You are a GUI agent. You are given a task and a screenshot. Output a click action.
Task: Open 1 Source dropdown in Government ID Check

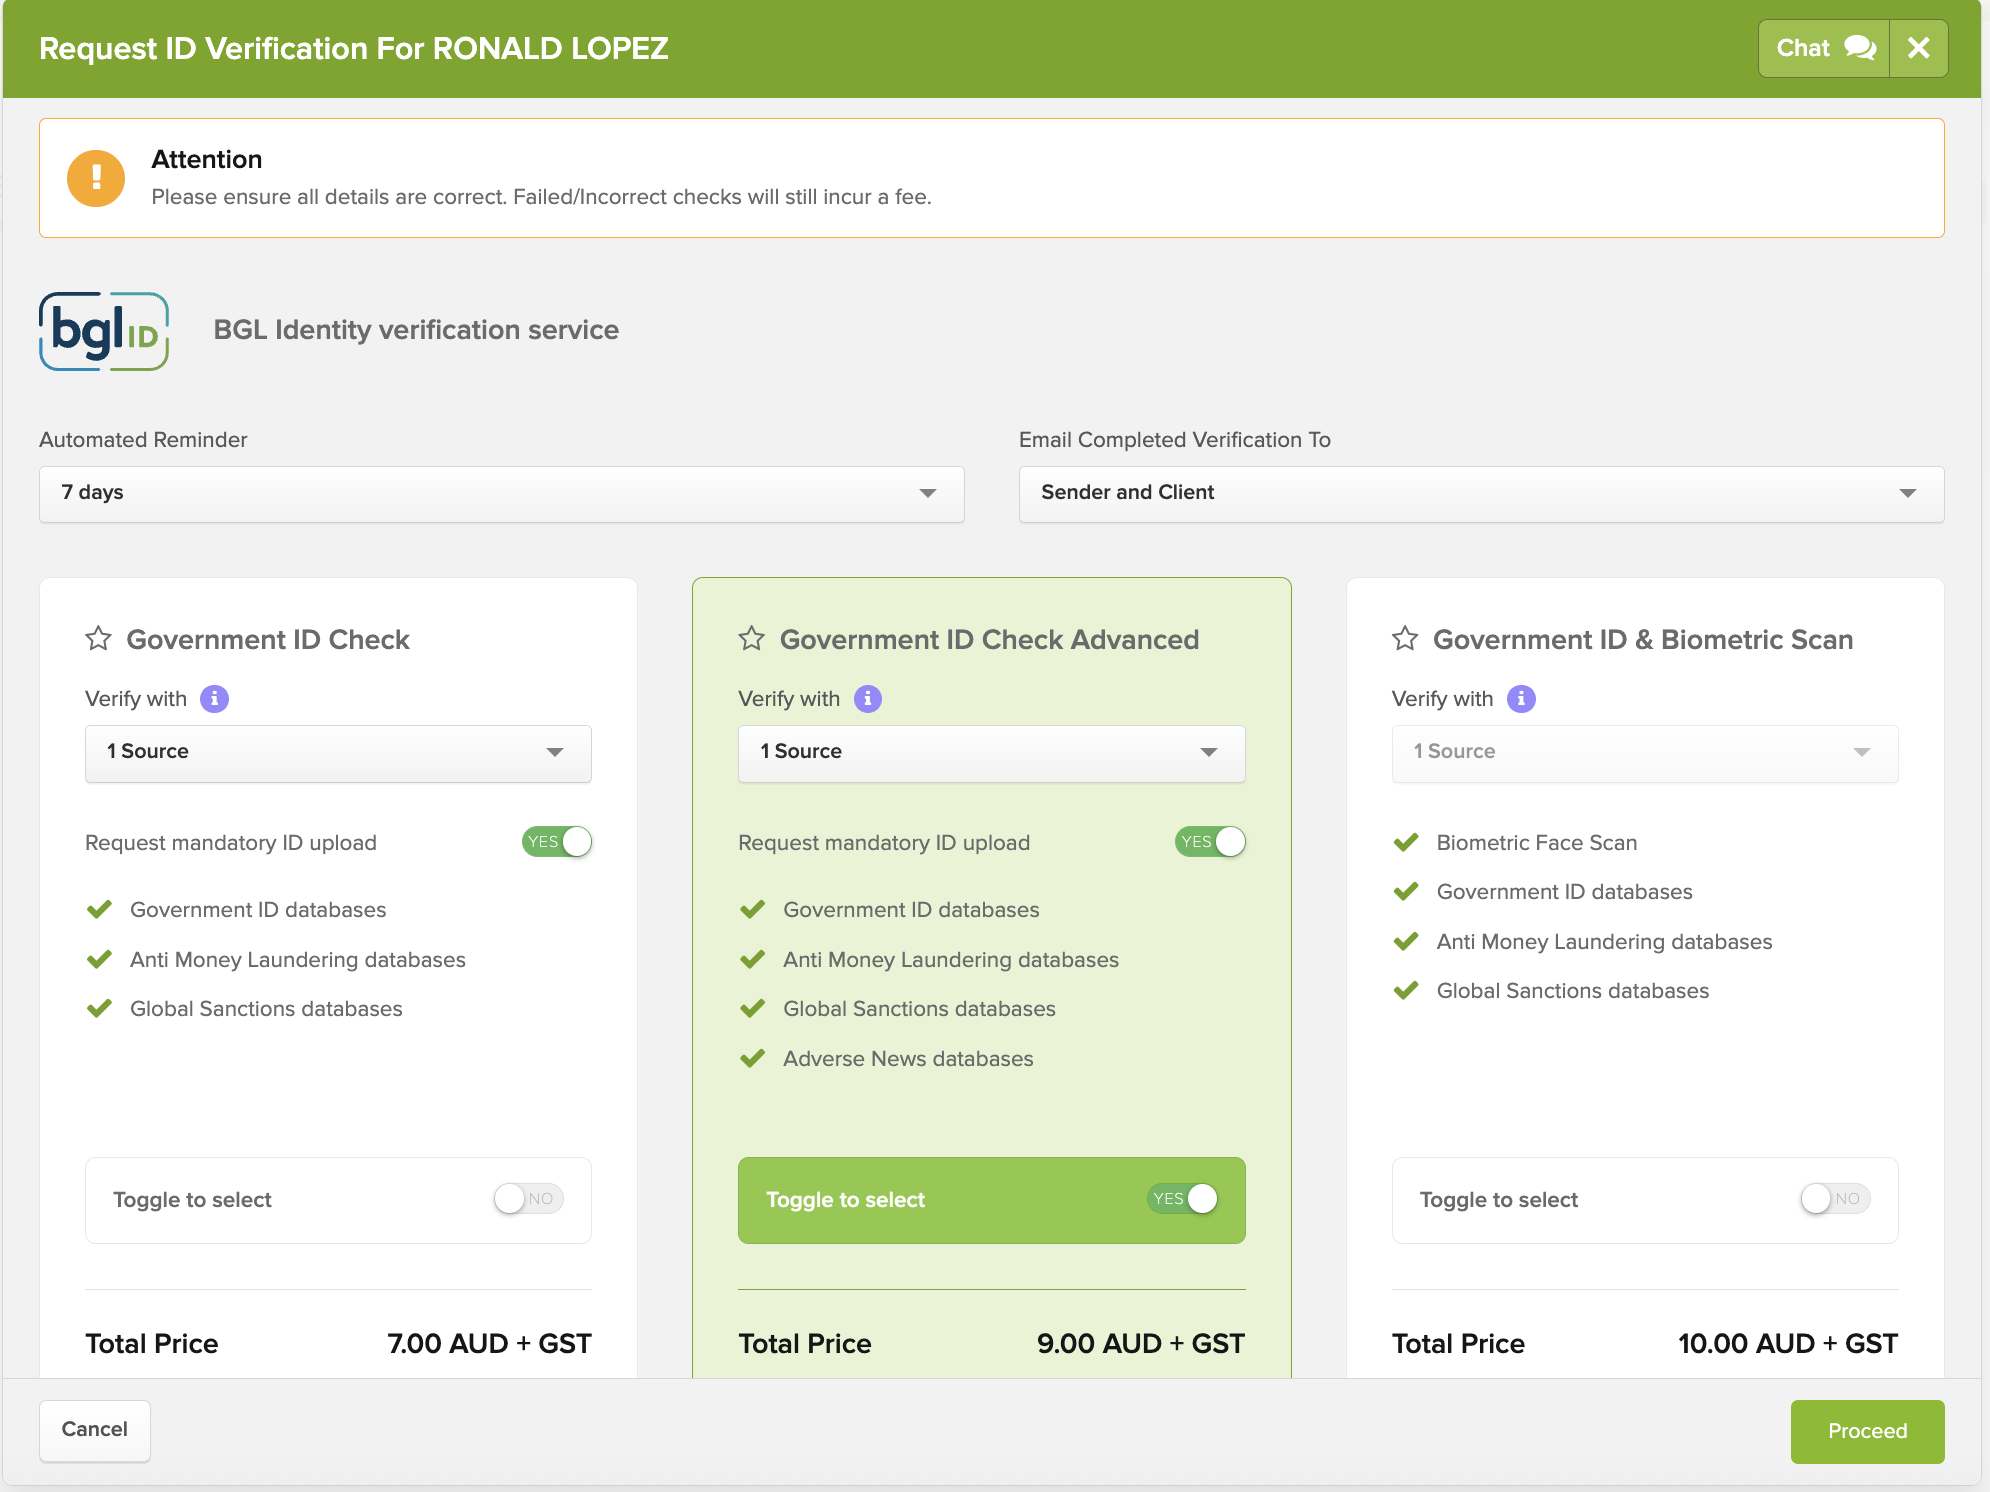(x=338, y=753)
